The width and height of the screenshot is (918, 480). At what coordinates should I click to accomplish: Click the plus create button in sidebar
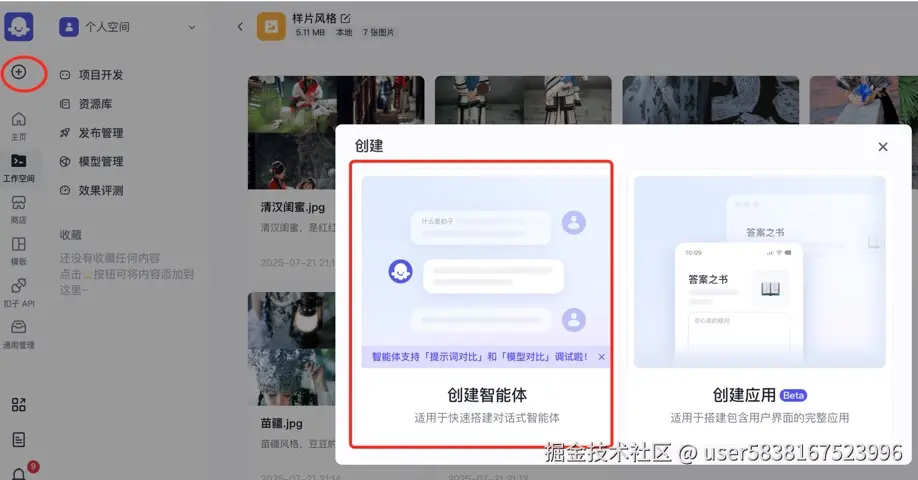[x=19, y=72]
